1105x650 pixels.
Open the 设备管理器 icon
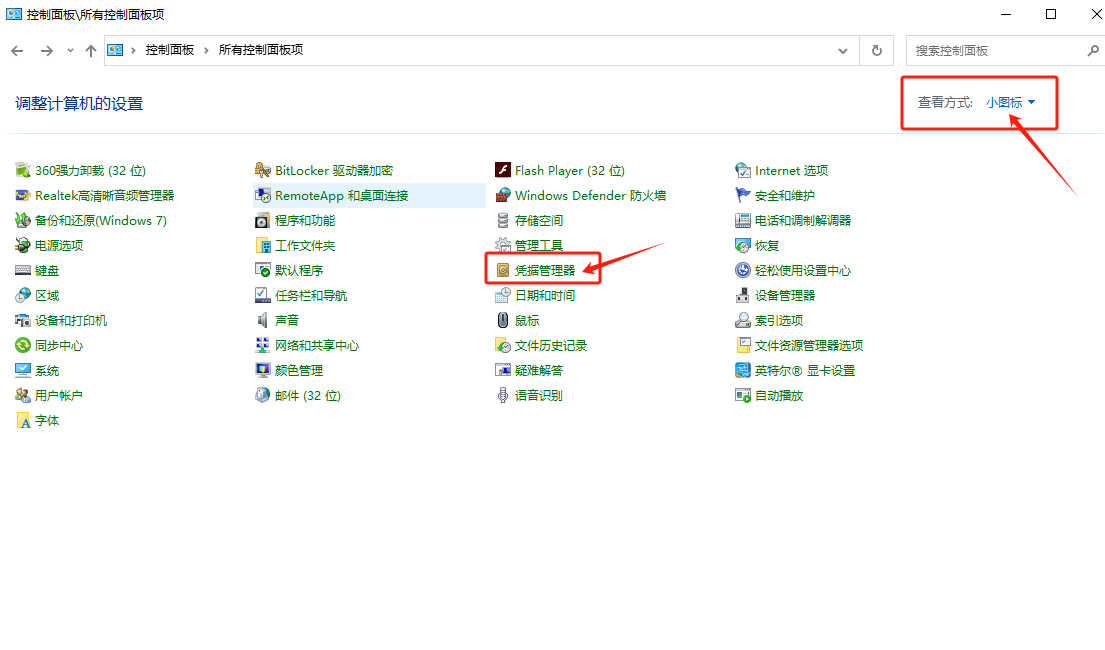pos(743,295)
